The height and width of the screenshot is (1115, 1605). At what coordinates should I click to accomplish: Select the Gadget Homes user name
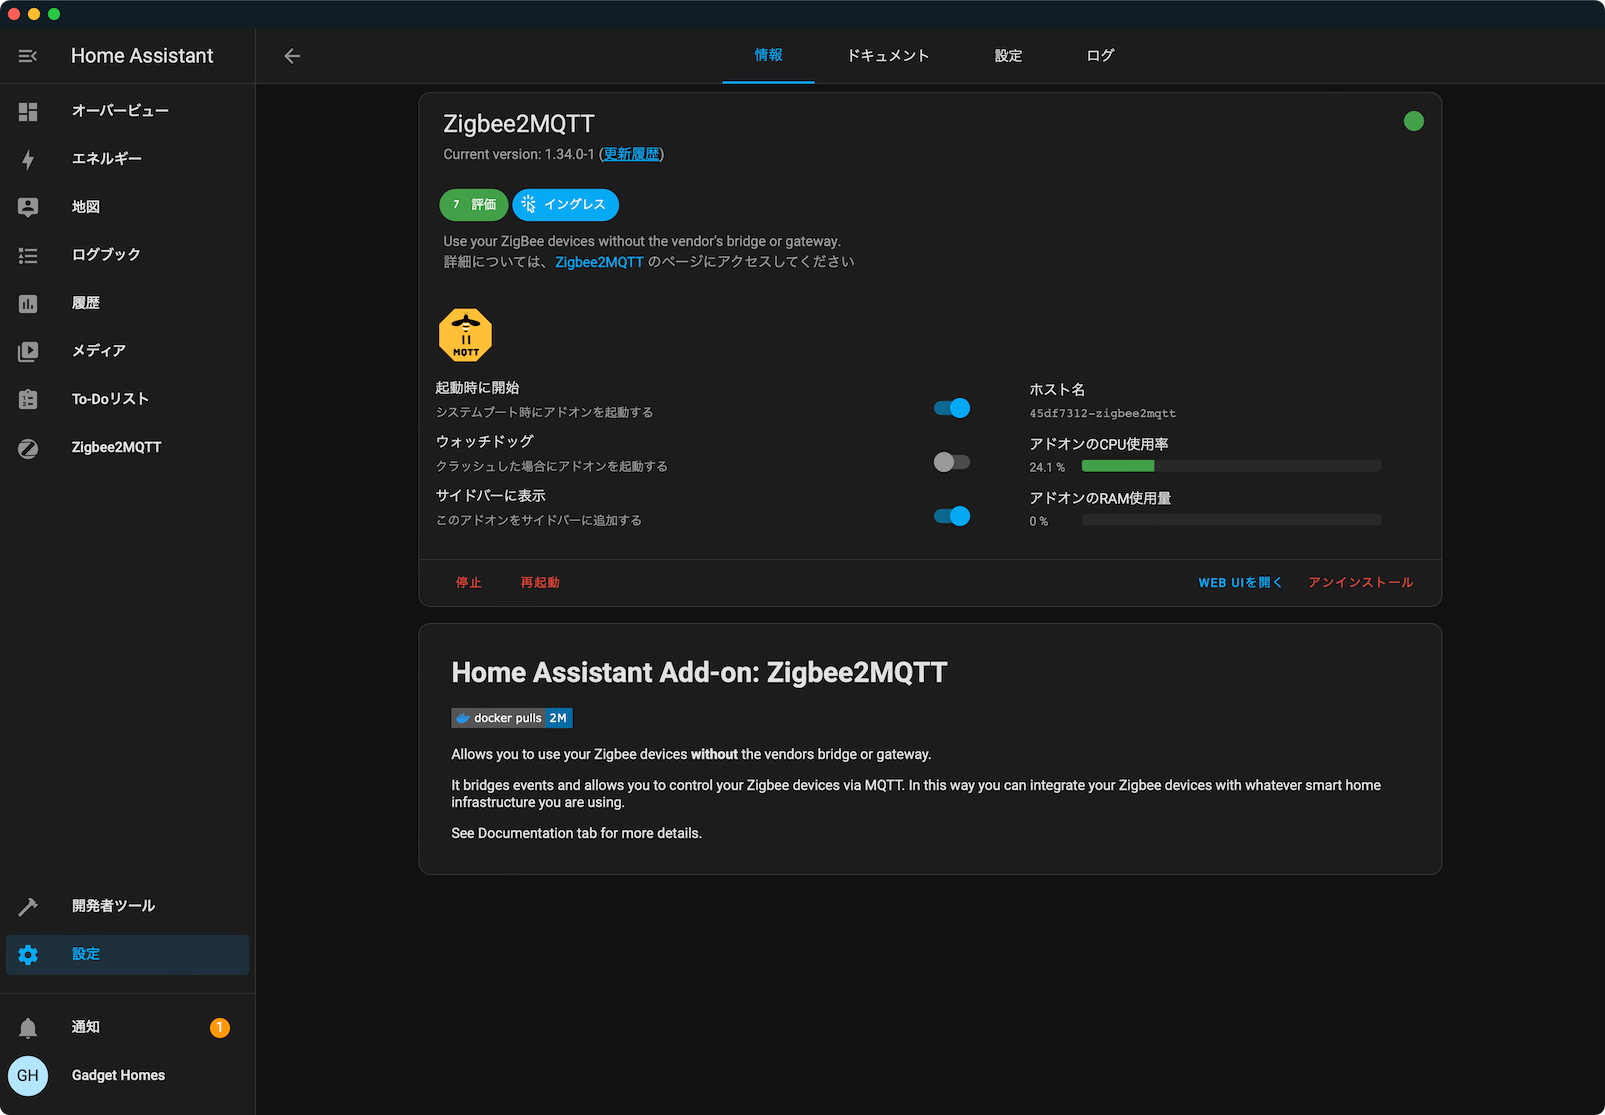point(118,1076)
